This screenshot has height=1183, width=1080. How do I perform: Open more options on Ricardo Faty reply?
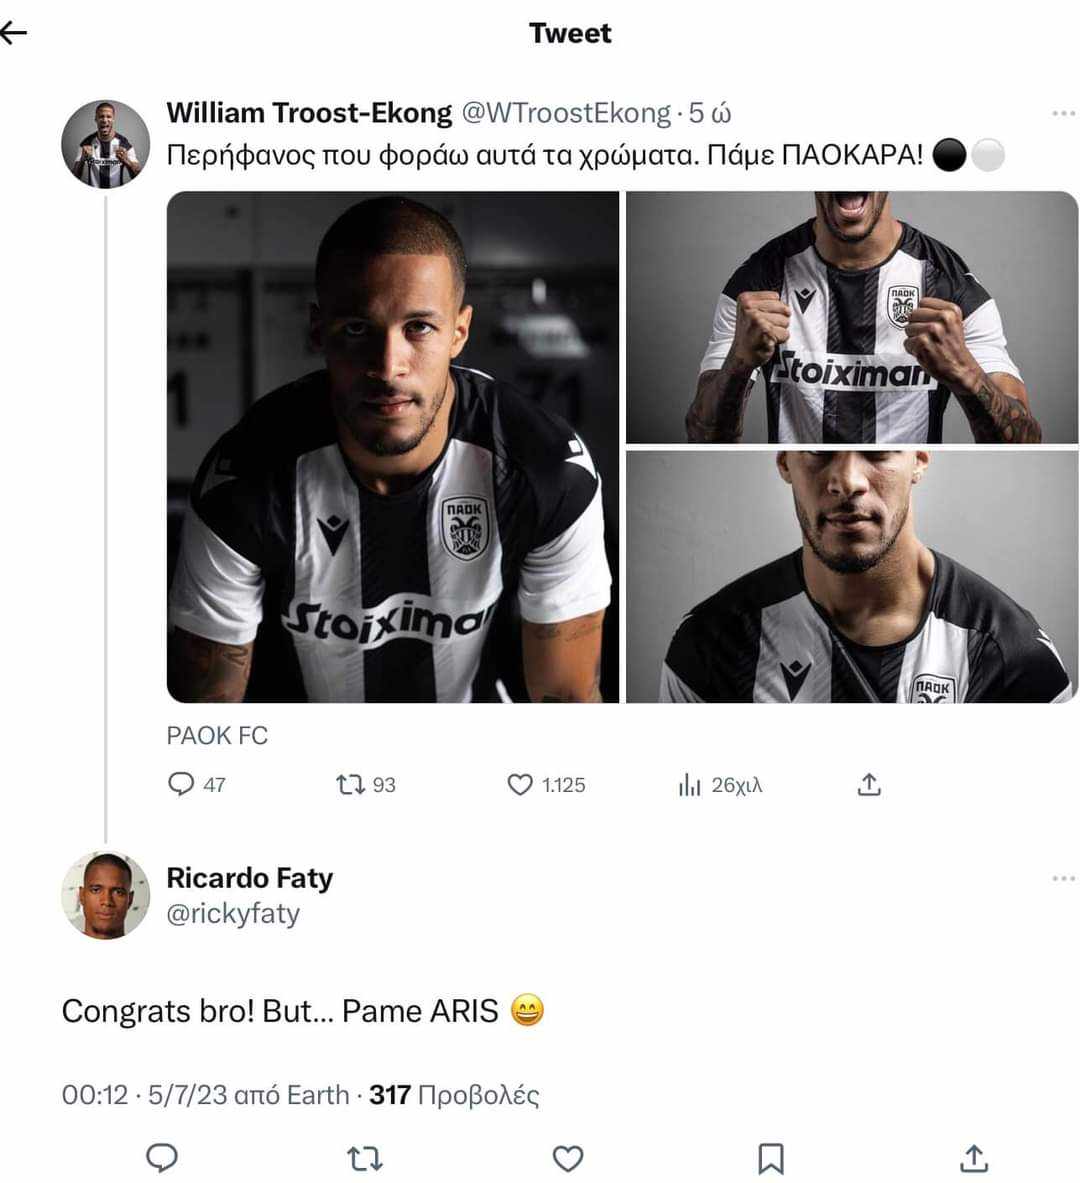(1063, 878)
